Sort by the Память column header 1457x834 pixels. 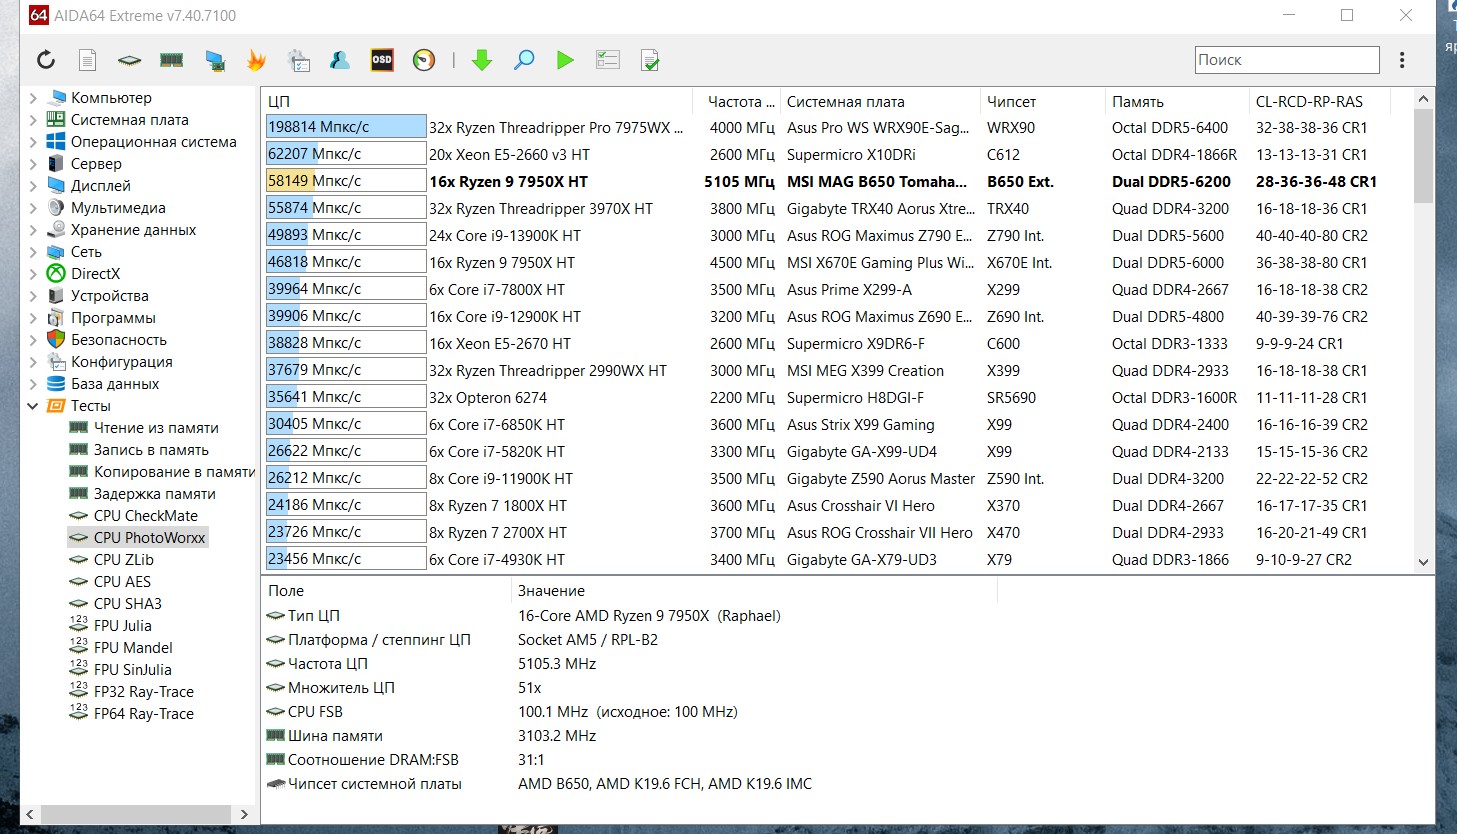pyautogui.click(x=1177, y=101)
